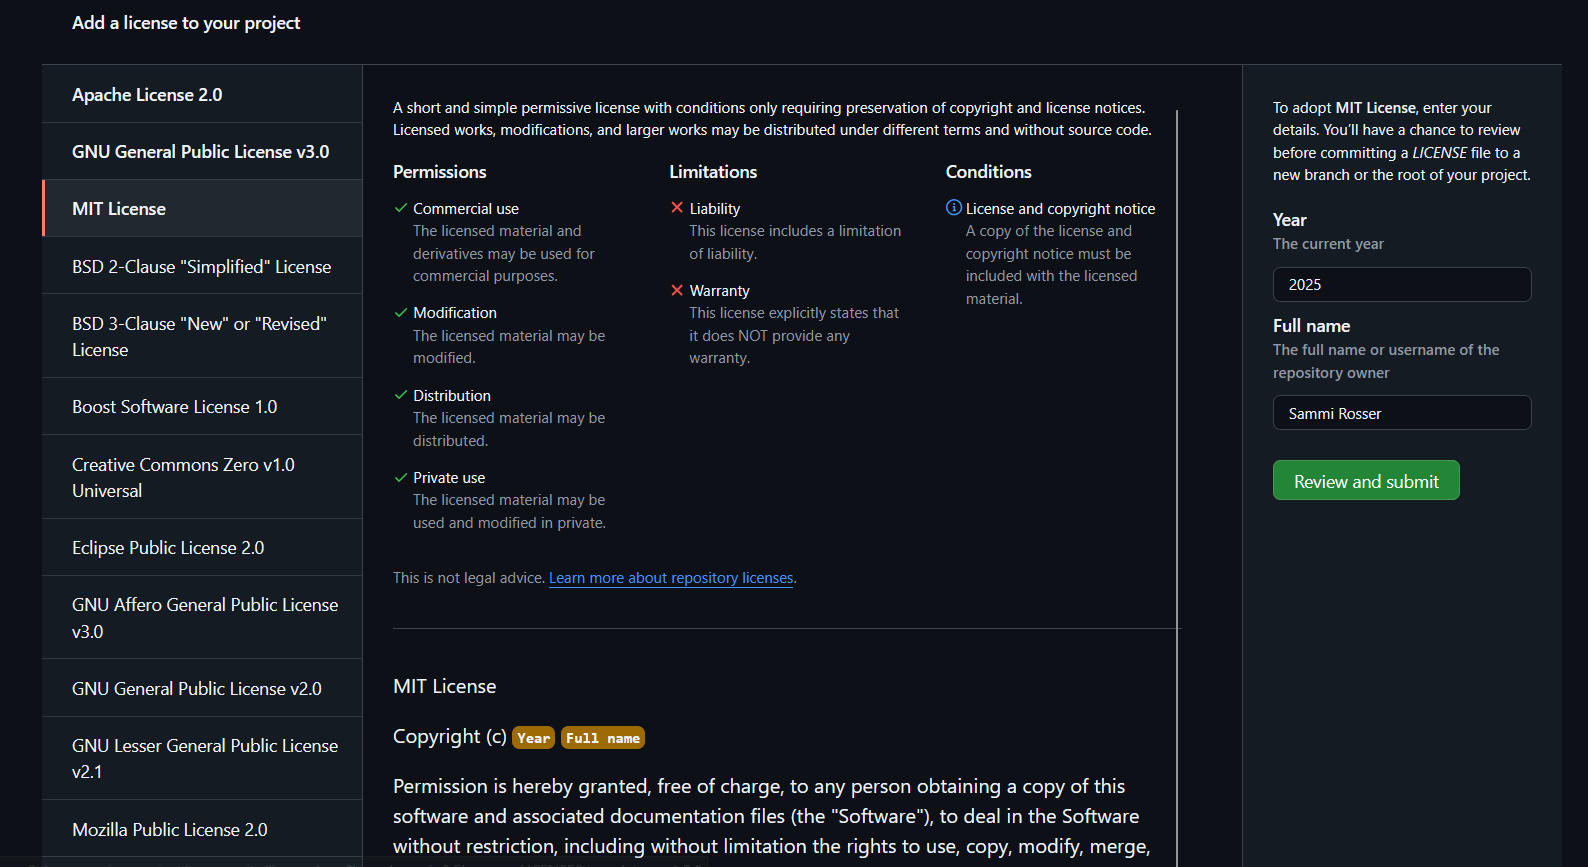1588x867 pixels.
Task: Pick BSD 2-Clause "Simplified" License
Action: coord(201,267)
